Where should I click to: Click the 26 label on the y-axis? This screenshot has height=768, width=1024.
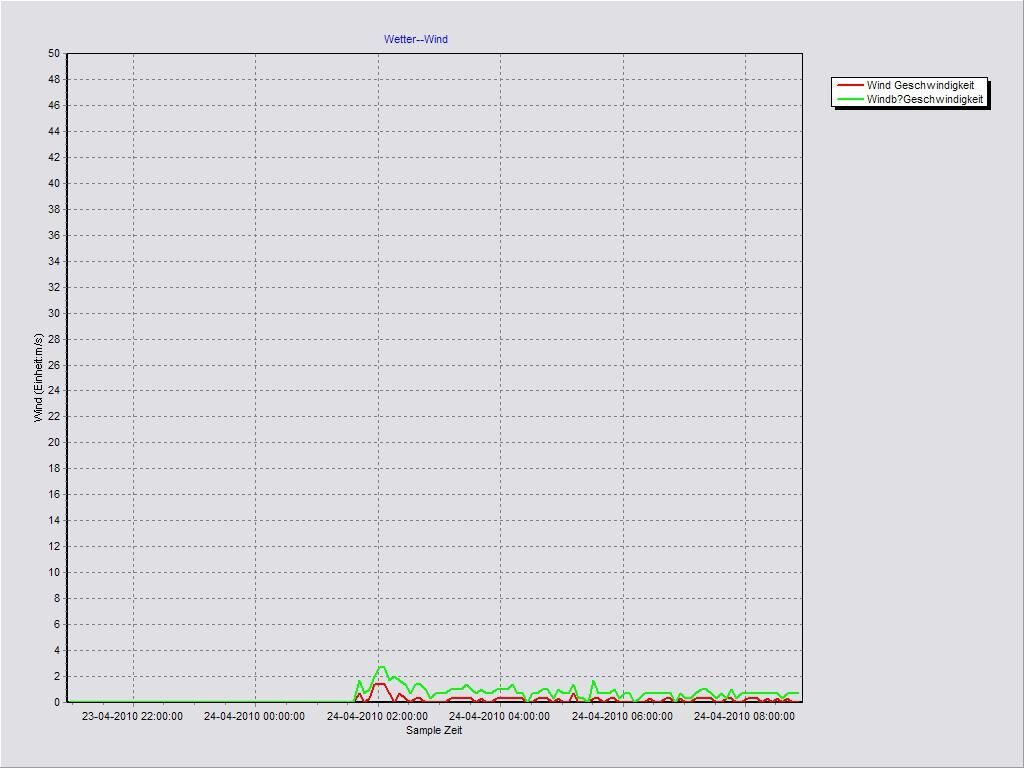(x=54, y=365)
